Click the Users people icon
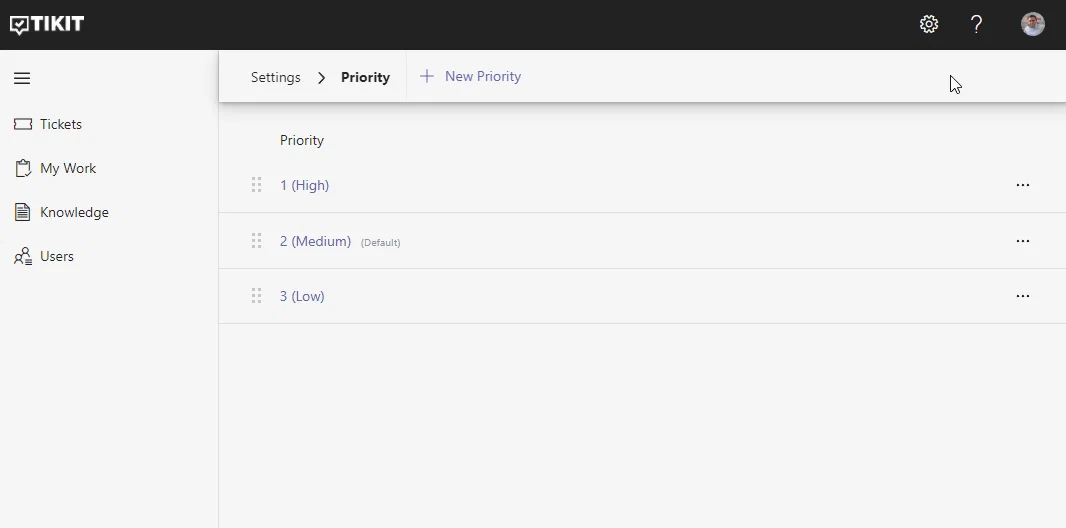 tap(23, 256)
